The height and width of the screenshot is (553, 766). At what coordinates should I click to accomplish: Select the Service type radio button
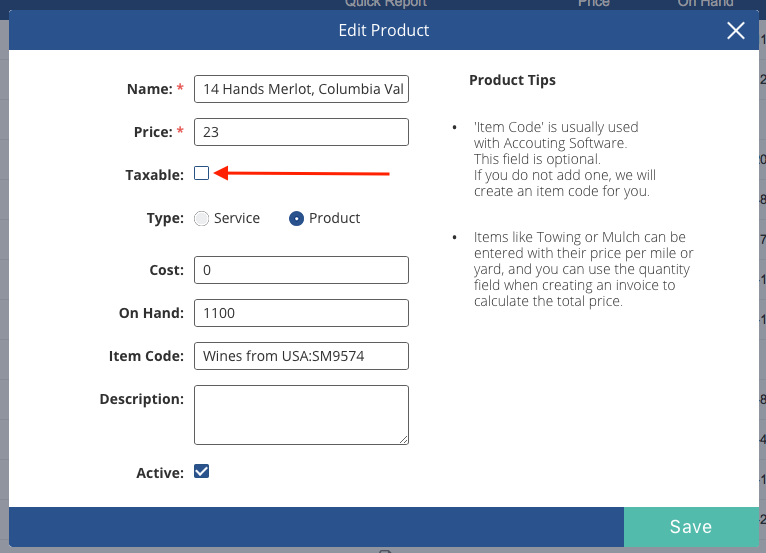(x=201, y=218)
